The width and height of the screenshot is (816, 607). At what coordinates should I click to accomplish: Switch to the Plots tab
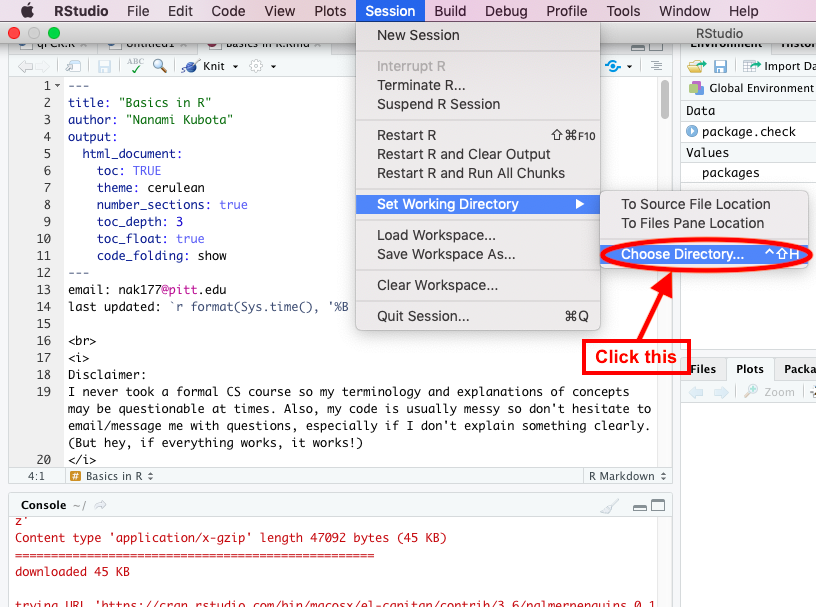pos(749,369)
